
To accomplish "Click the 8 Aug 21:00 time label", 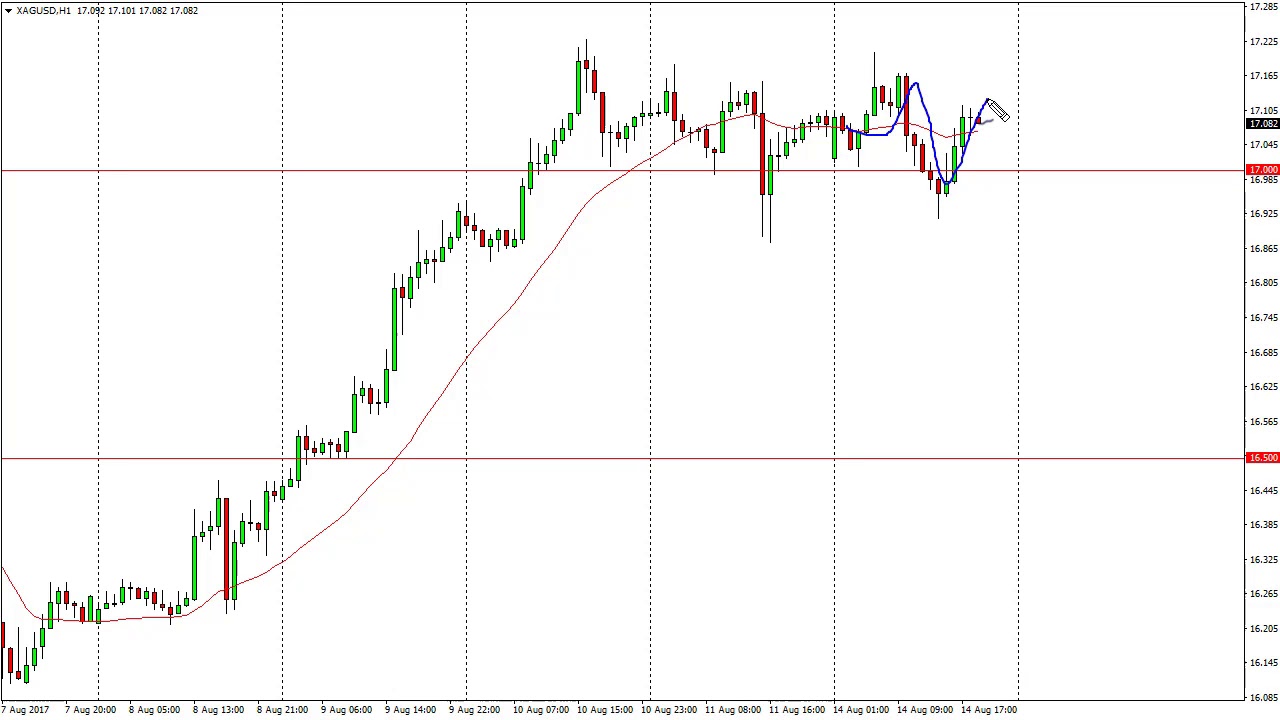I will pyautogui.click(x=282, y=711).
